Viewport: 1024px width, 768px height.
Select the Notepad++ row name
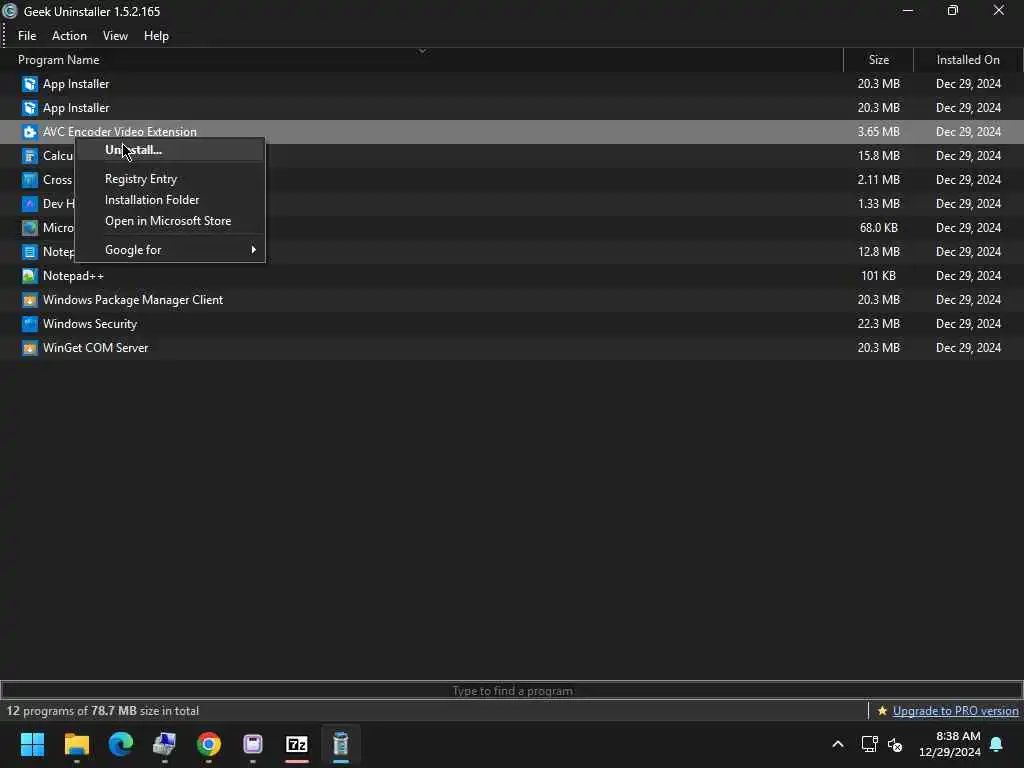pyautogui.click(x=73, y=276)
